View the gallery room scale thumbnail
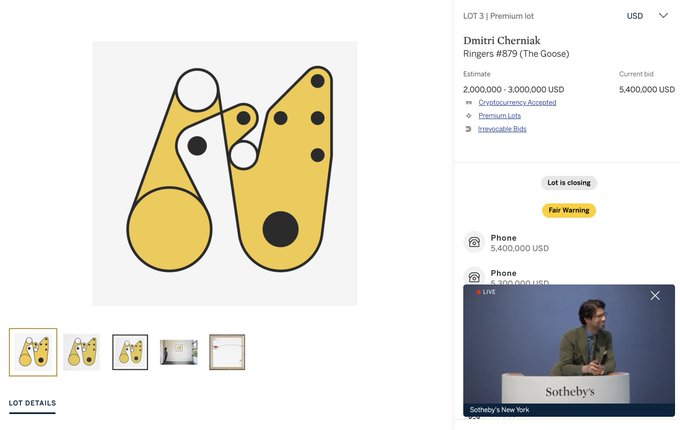This screenshot has height=430, width=680. point(179,352)
